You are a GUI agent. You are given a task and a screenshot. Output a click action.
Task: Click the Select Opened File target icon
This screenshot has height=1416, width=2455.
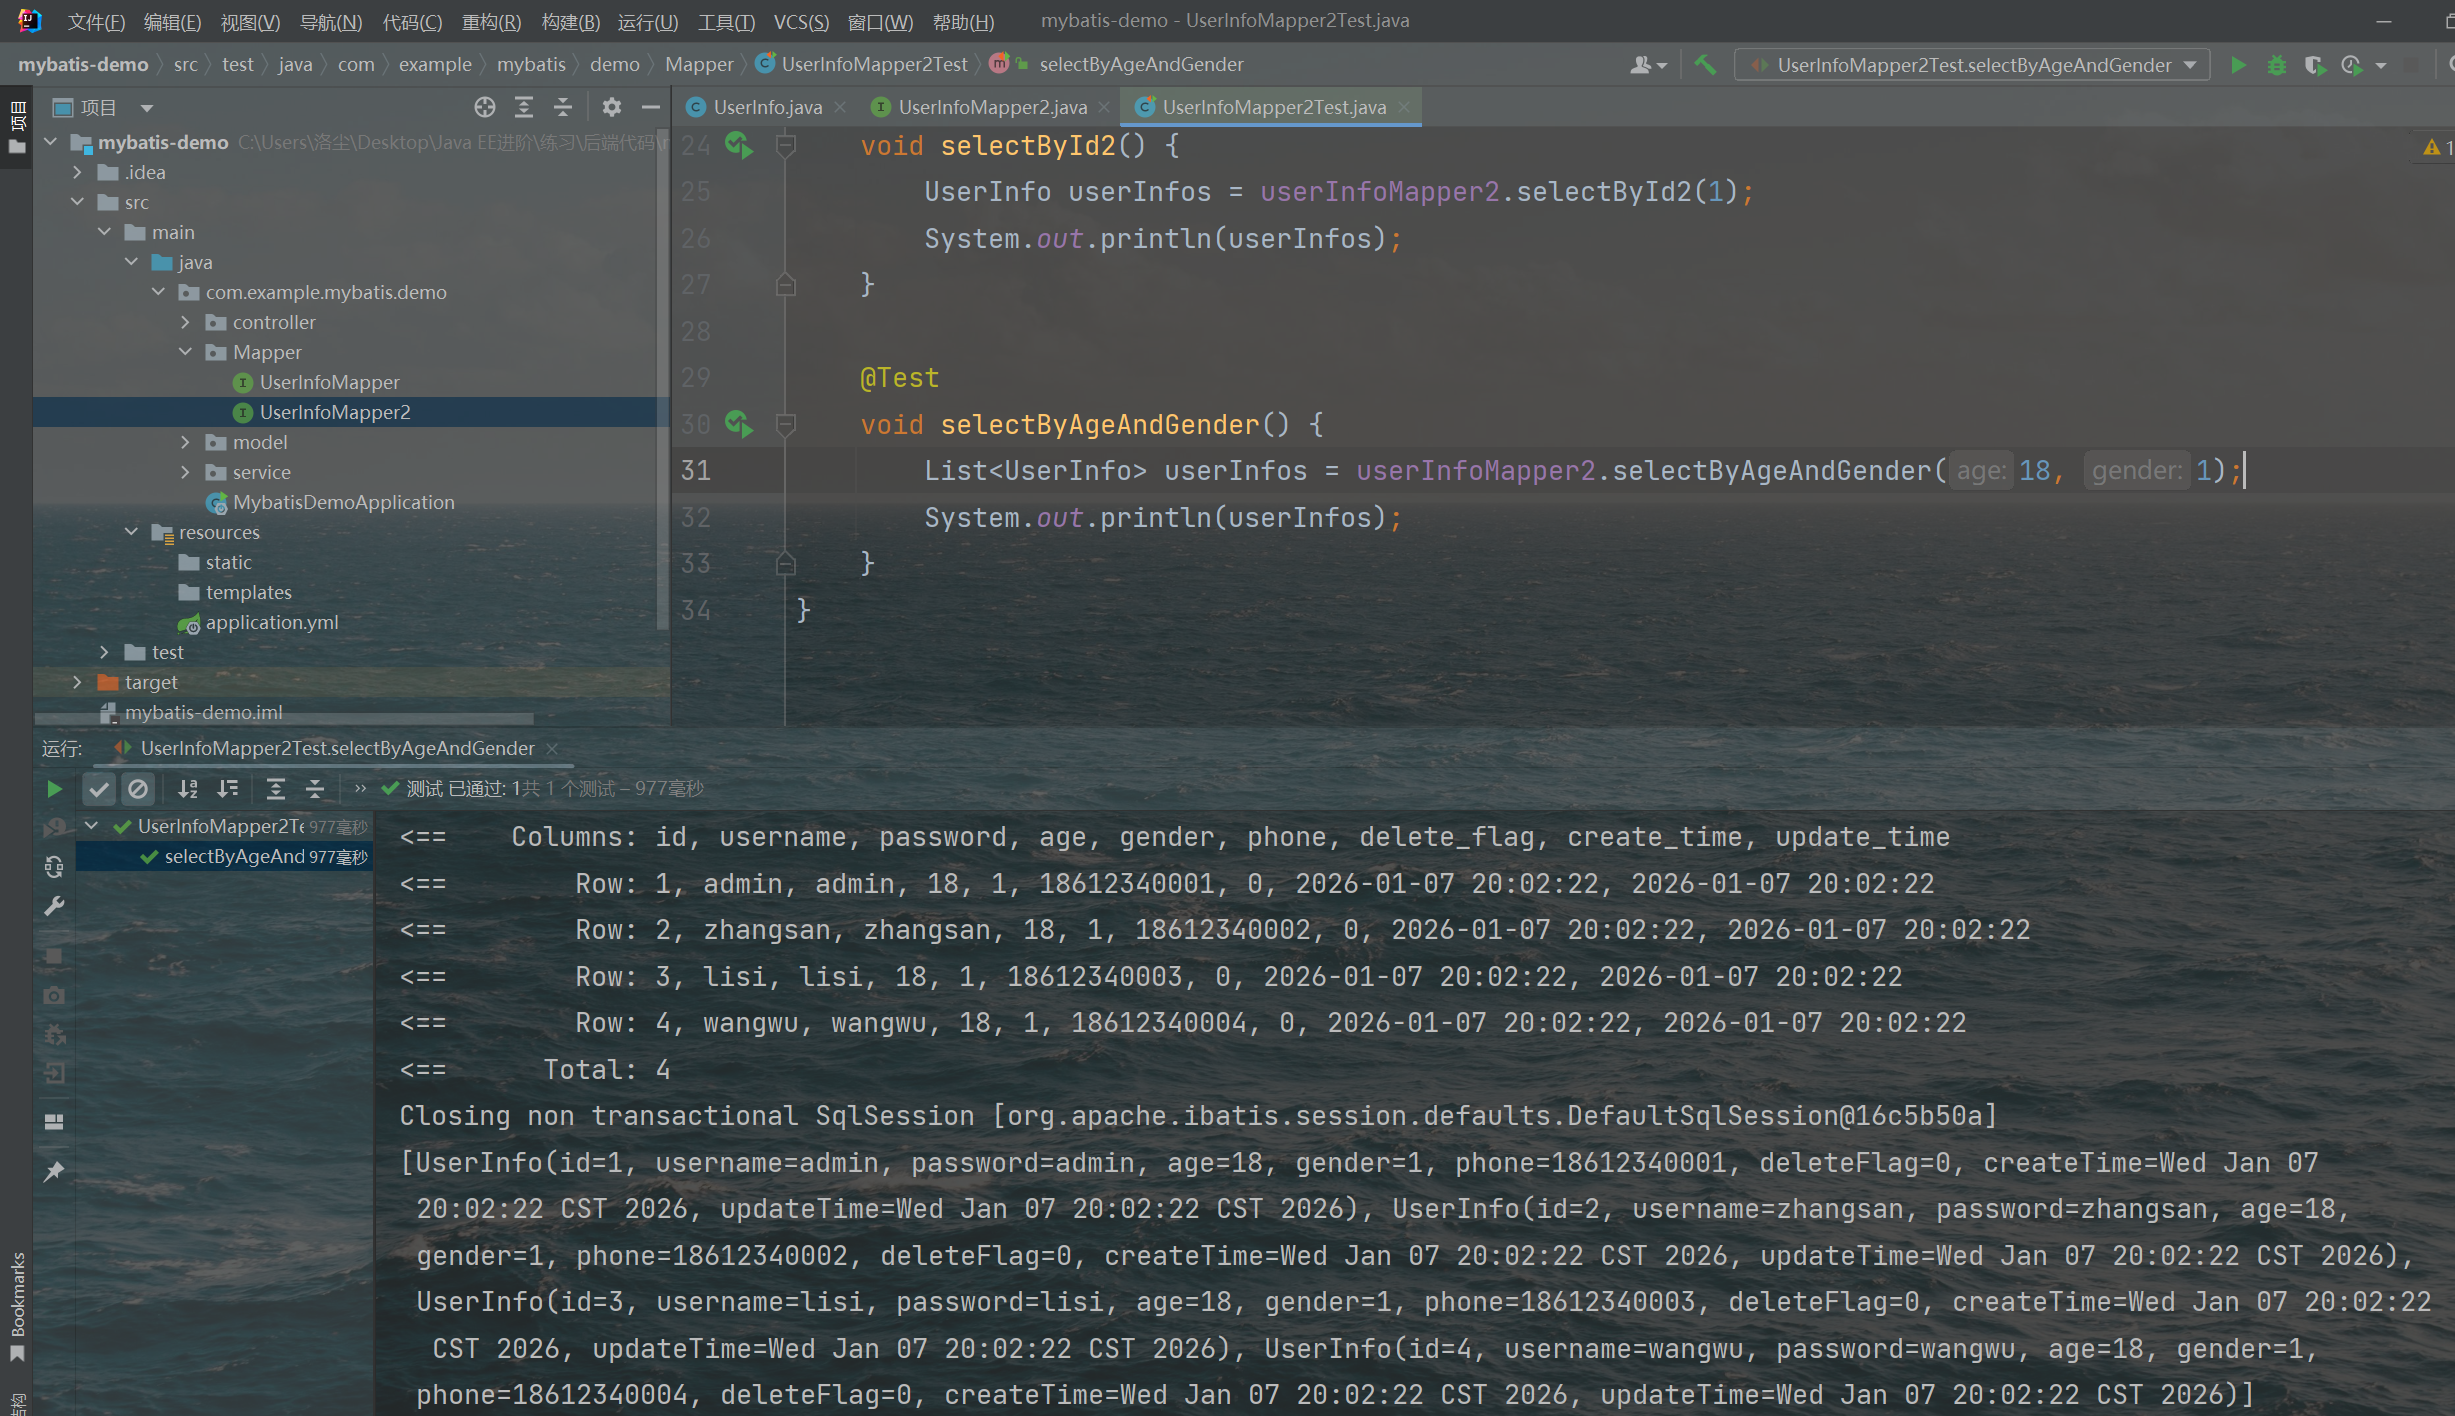pos(485,107)
